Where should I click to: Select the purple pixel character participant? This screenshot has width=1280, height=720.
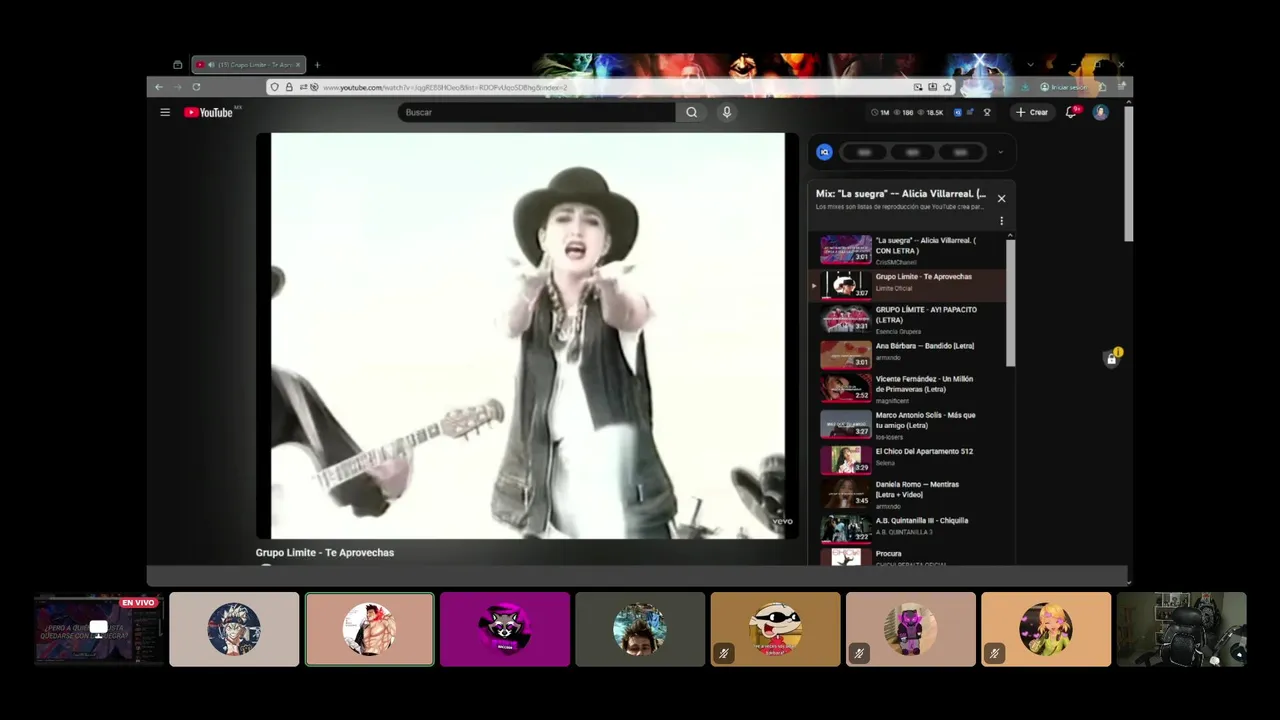(x=911, y=629)
